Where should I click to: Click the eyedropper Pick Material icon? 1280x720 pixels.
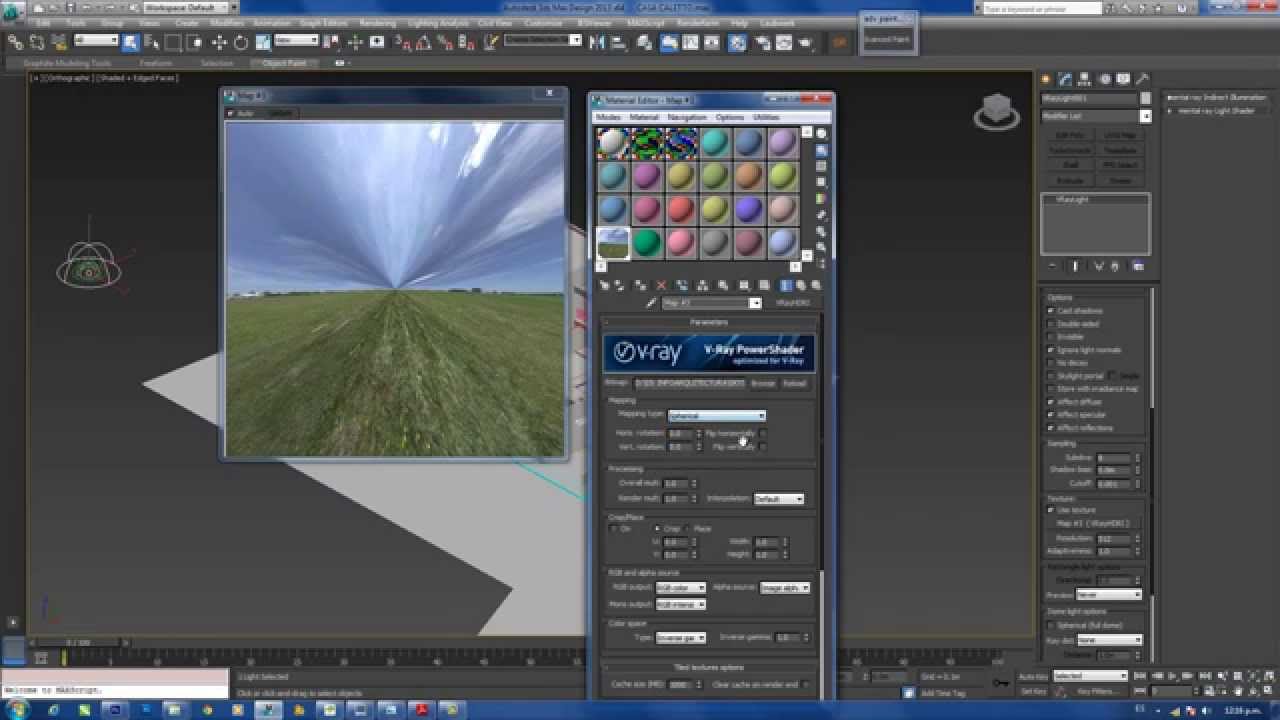[650, 303]
